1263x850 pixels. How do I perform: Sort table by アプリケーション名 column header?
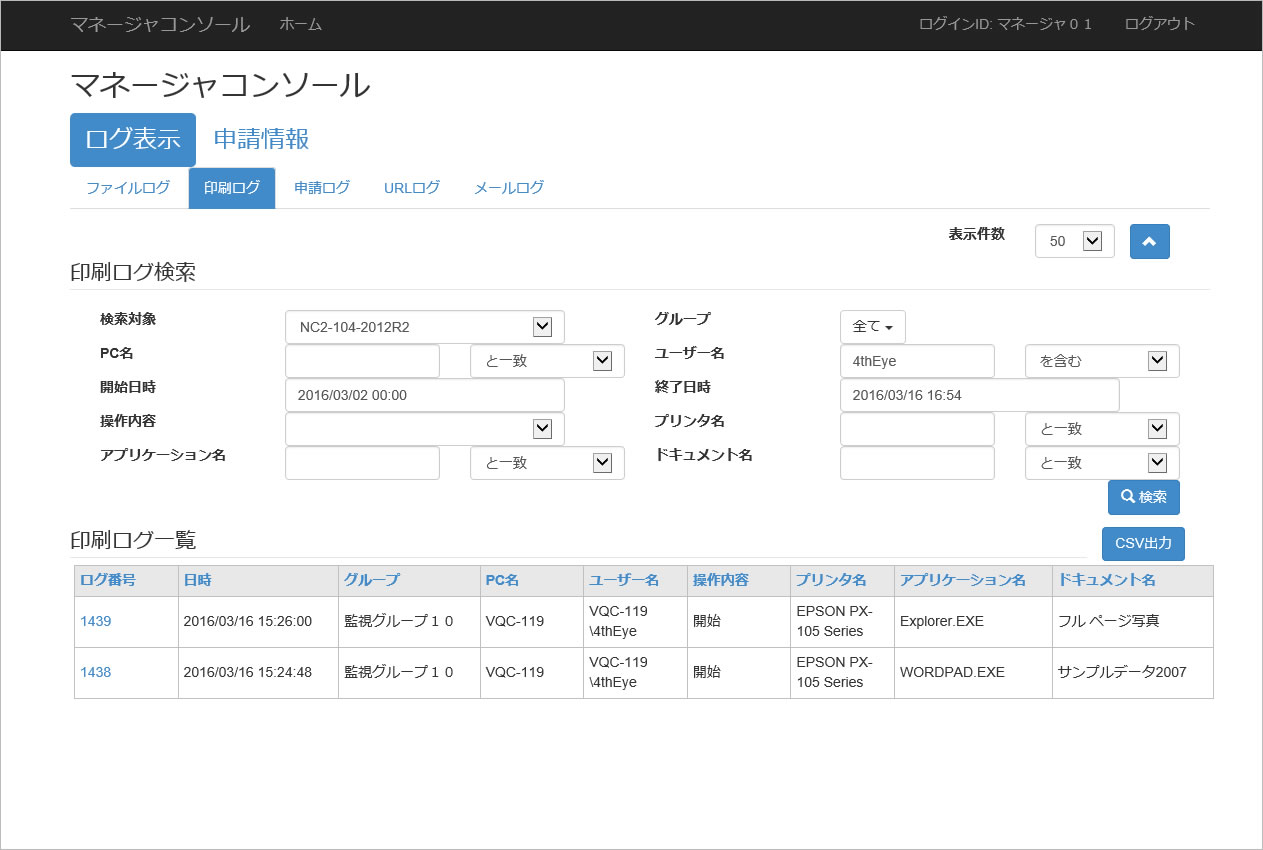pos(963,580)
